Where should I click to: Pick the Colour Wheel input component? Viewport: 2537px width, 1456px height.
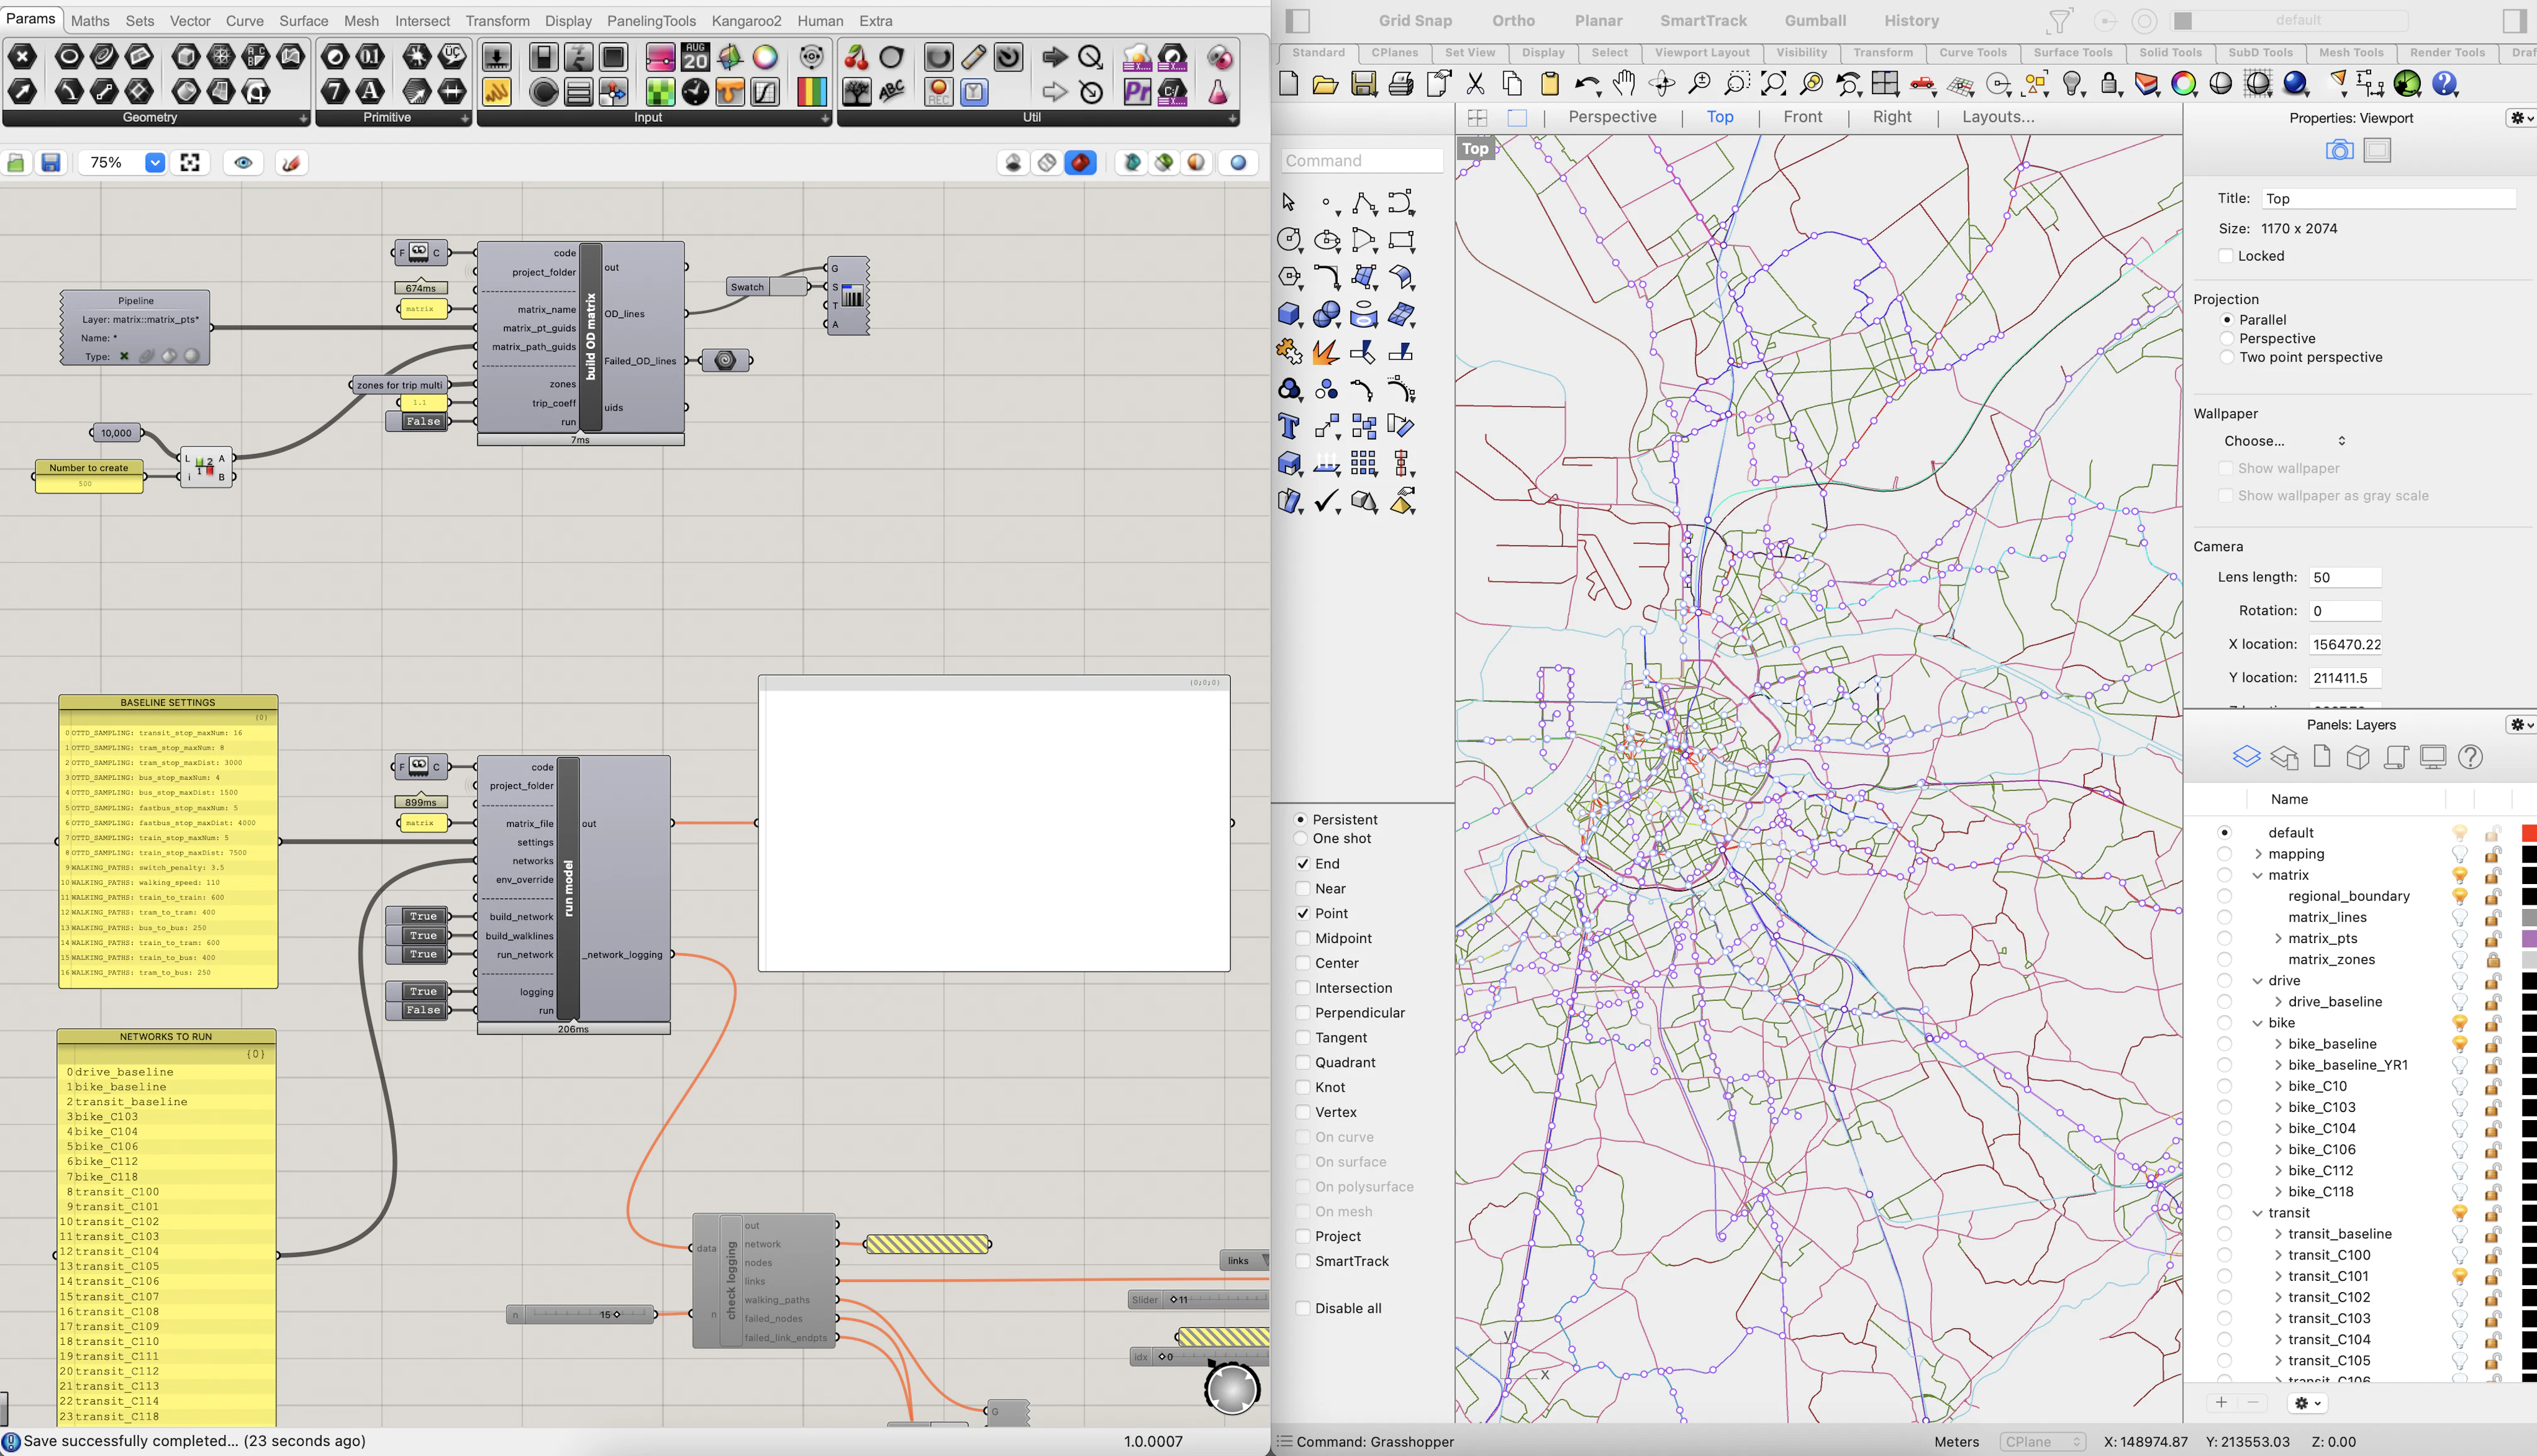click(x=765, y=57)
